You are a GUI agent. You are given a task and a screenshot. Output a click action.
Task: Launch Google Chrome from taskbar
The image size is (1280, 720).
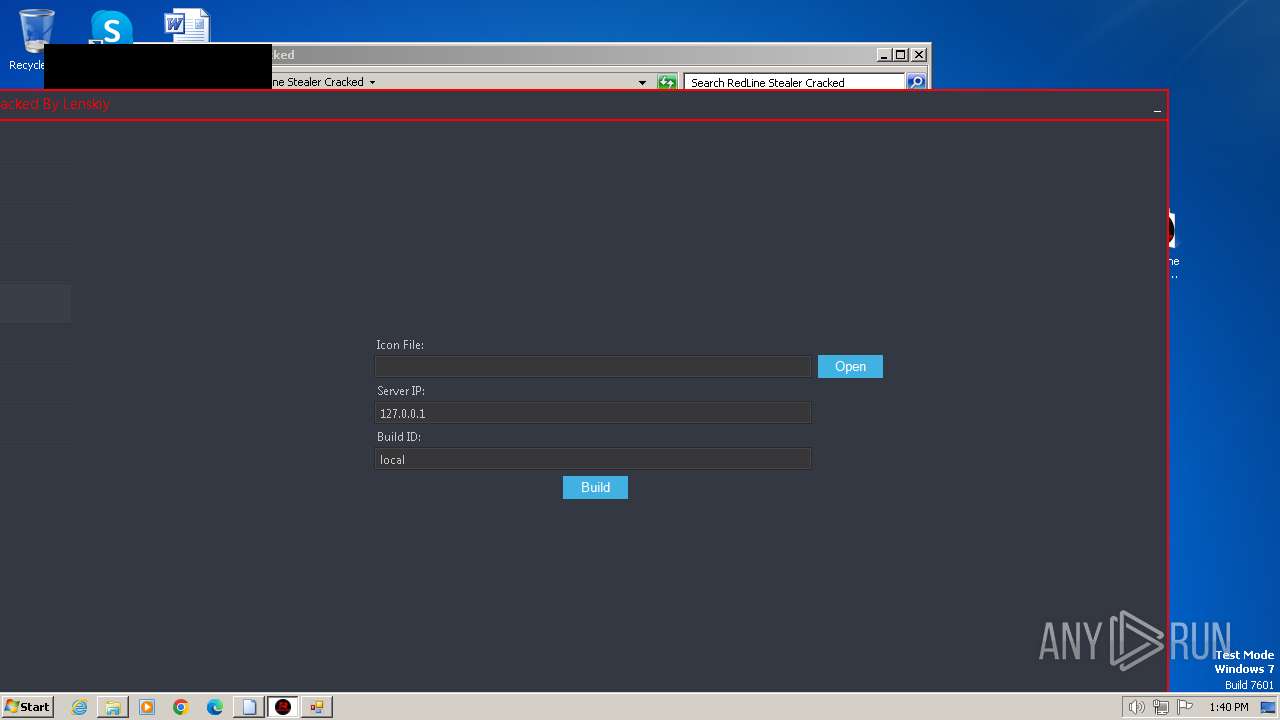pos(181,707)
